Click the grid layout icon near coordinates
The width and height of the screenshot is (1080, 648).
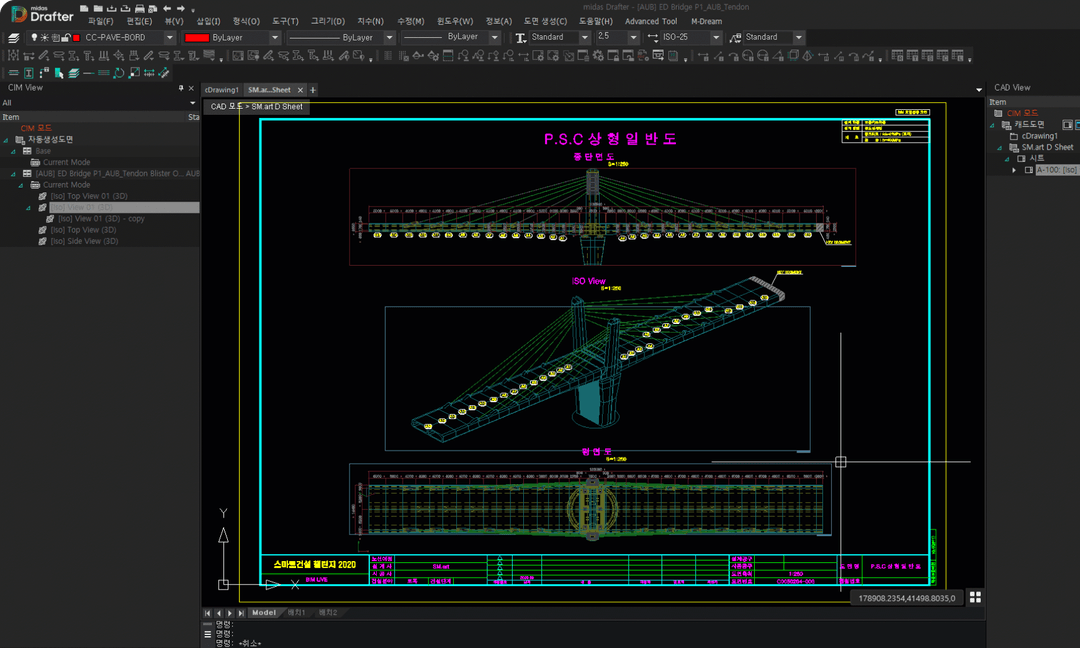[x=975, y=597]
